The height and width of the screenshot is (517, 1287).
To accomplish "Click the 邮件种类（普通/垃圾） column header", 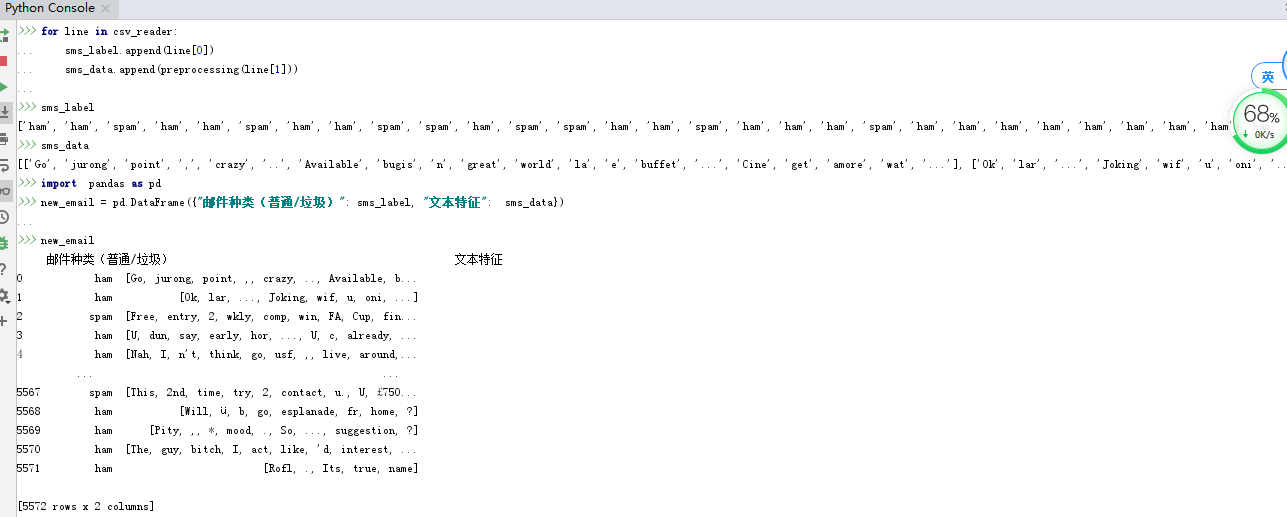I will coord(107,259).
